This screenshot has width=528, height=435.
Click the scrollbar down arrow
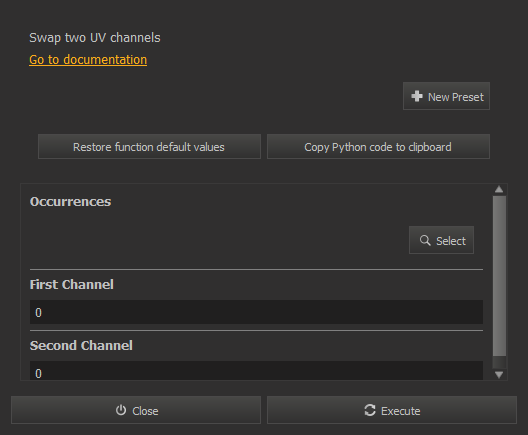click(x=499, y=374)
